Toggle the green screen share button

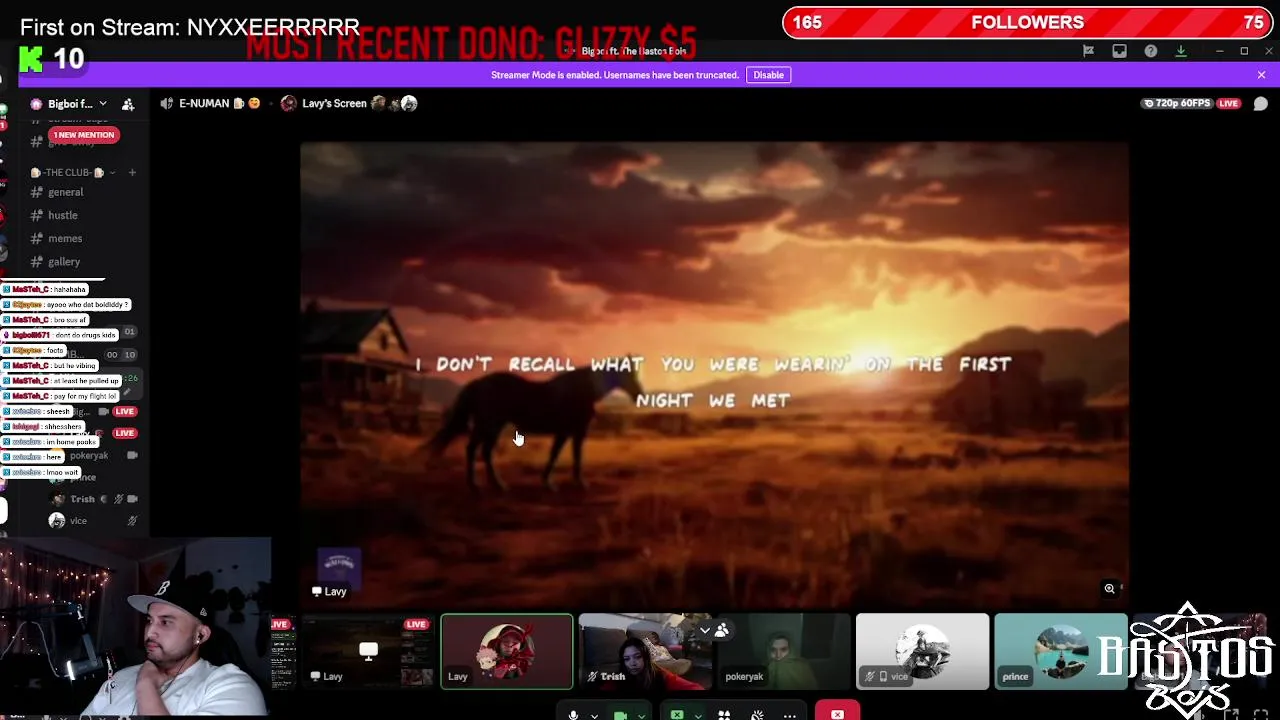tap(677, 715)
